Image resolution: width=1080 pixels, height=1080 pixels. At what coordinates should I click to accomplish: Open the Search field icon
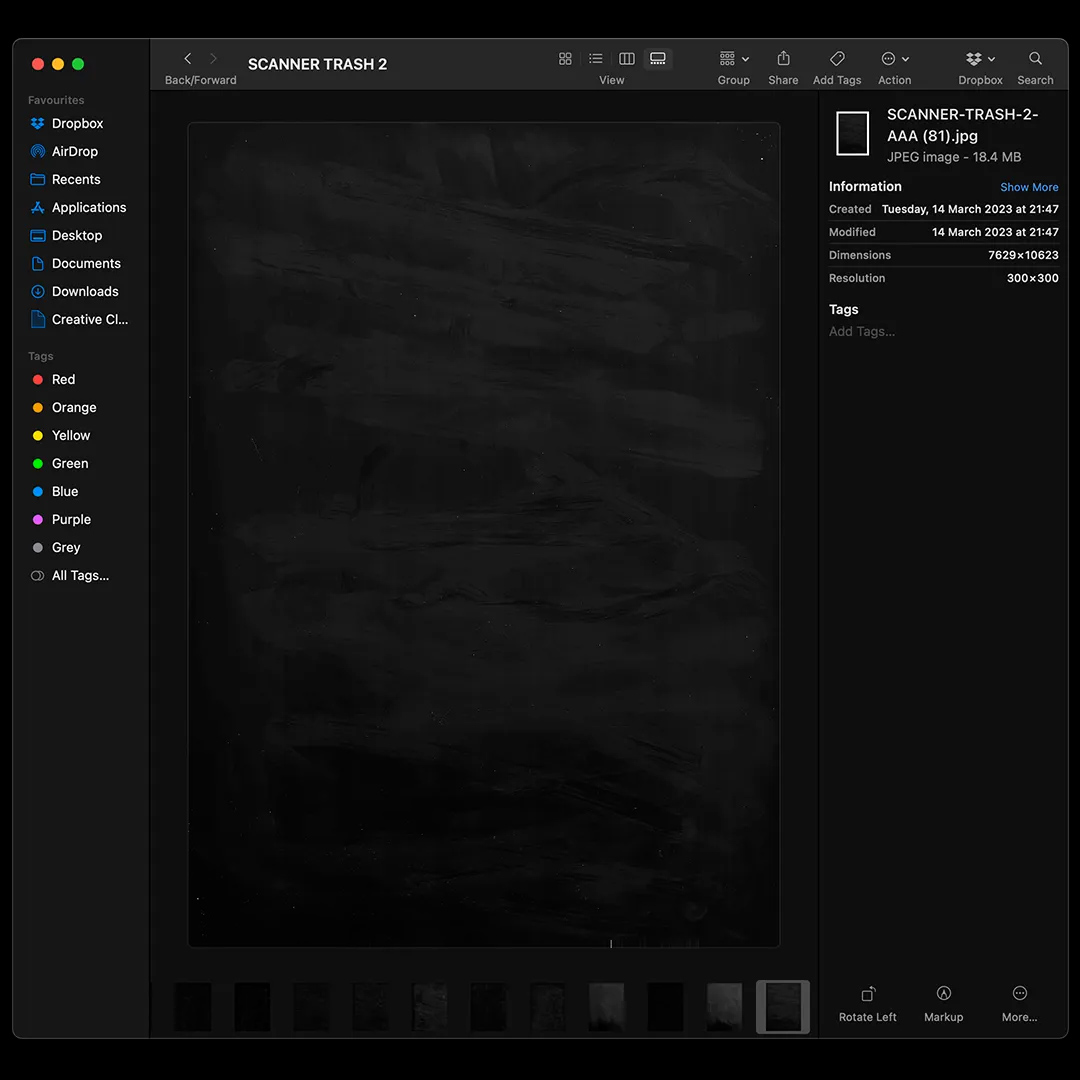[x=1035, y=59]
